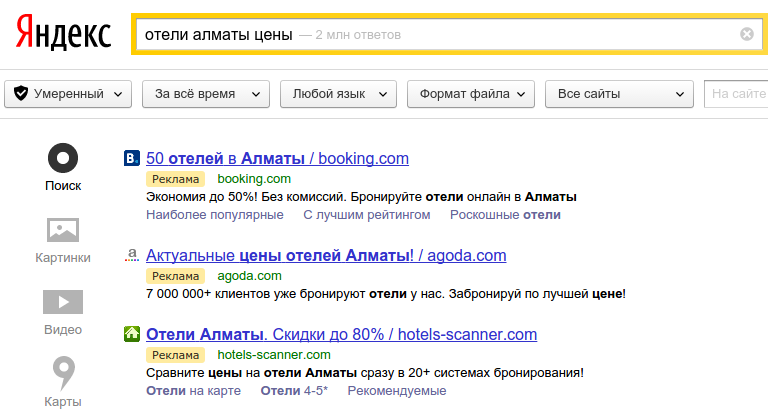Click the Agoda favicon
The image size is (768, 417).
point(132,255)
